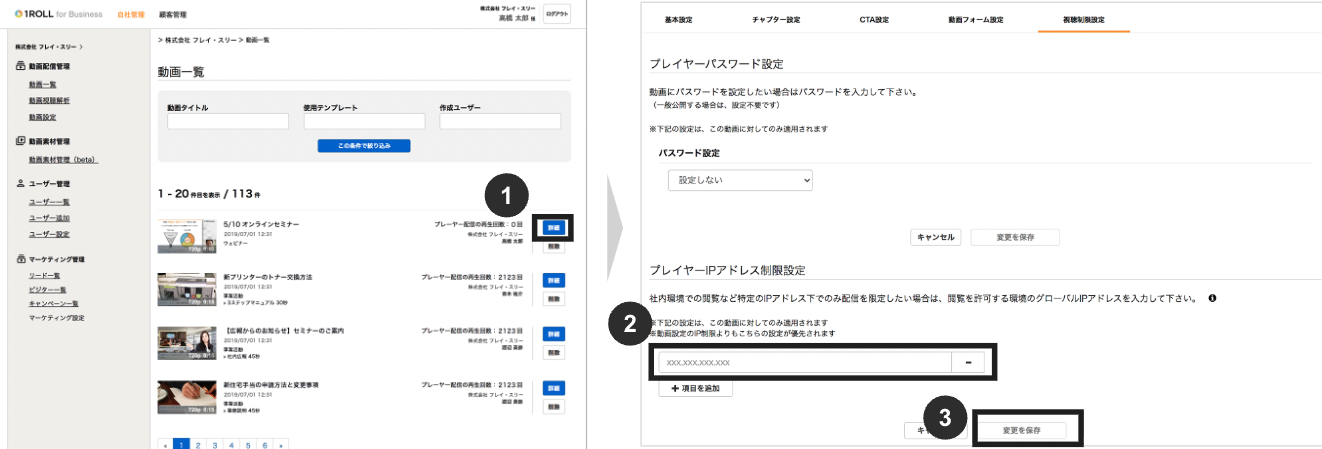Open ユーザー追加 in the sidebar
The image size is (1322, 449).
tap(49, 217)
